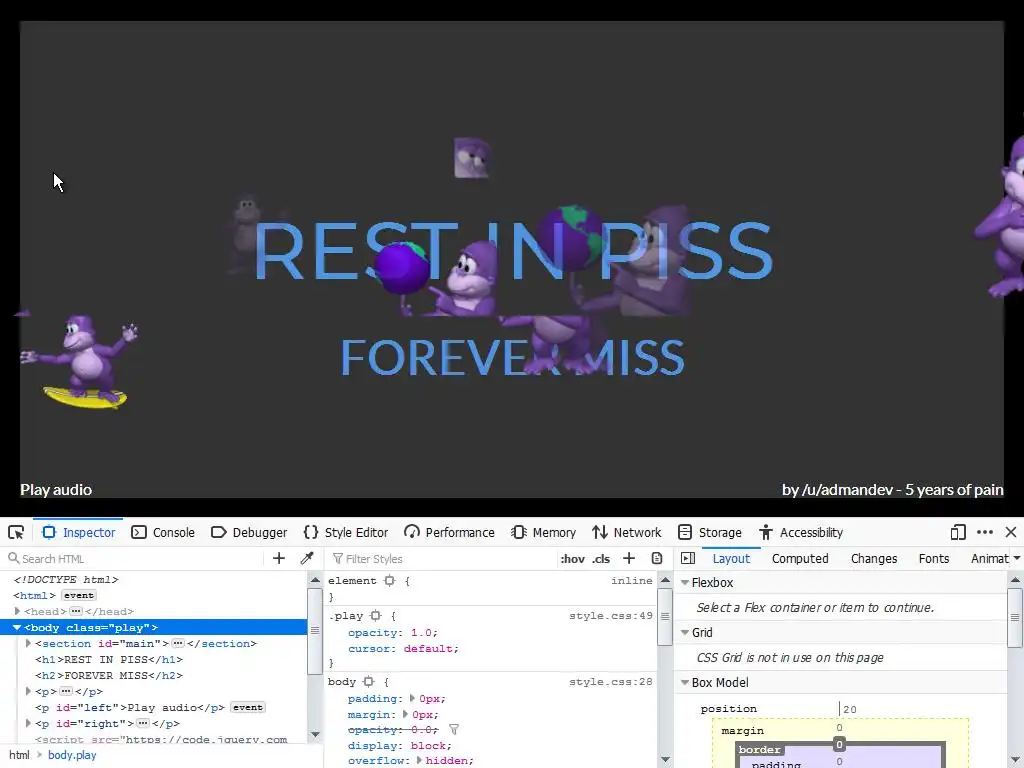Add a new CSS rule

(x=629, y=558)
